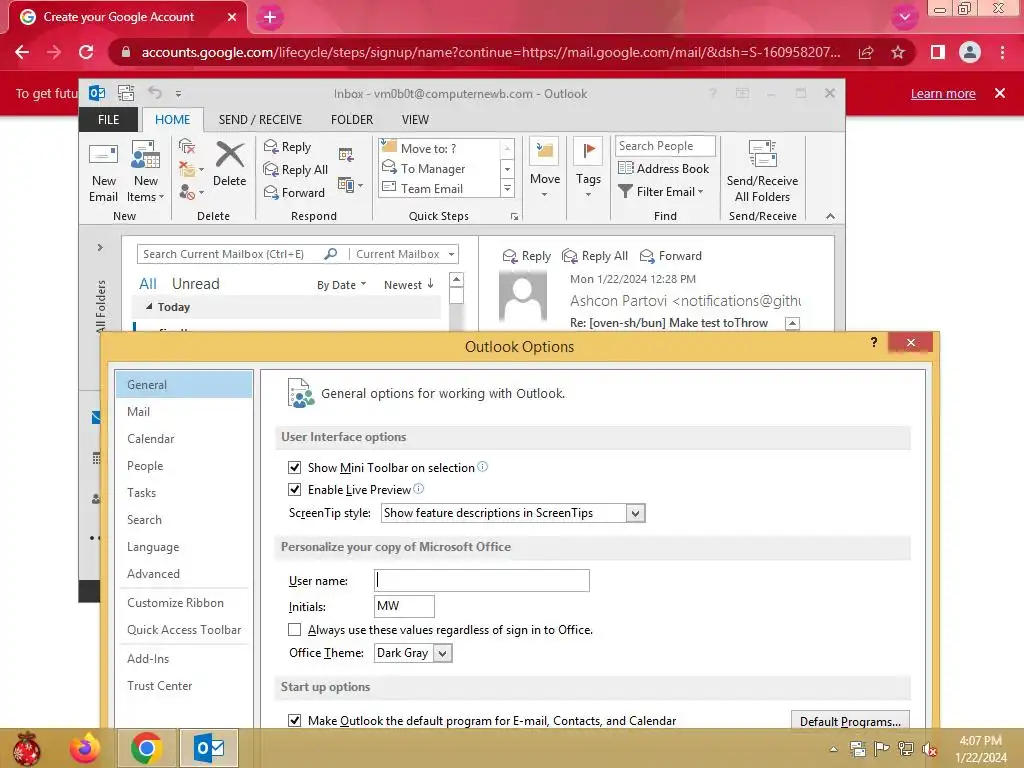Click Forward in Respond group
Viewport: 1024px width, 768px height.
294,193
